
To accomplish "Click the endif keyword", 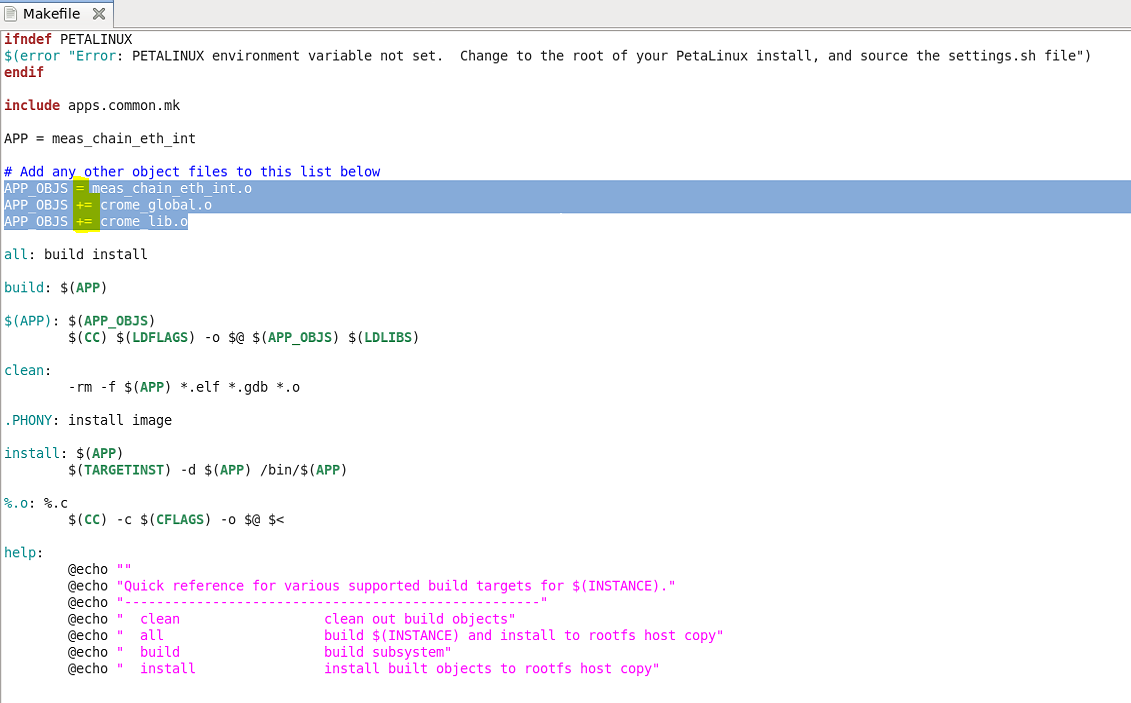I will pos(24,72).
